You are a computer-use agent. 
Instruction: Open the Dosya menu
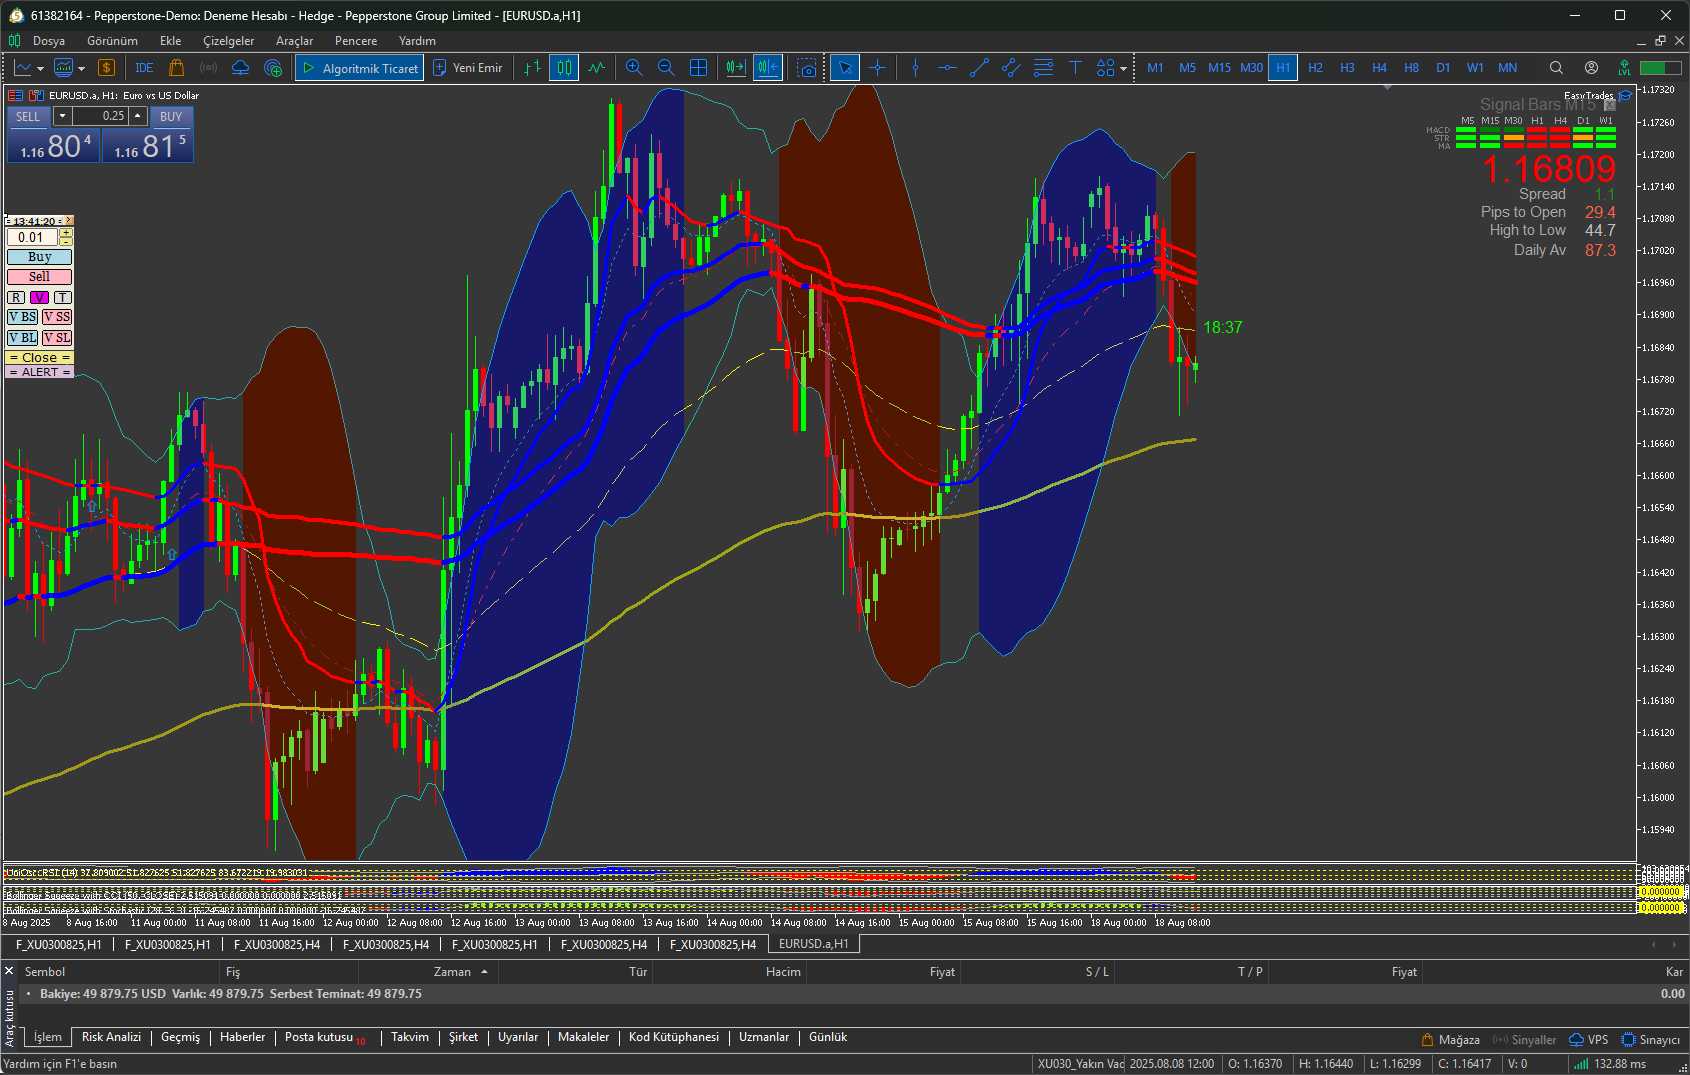(49, 41)
